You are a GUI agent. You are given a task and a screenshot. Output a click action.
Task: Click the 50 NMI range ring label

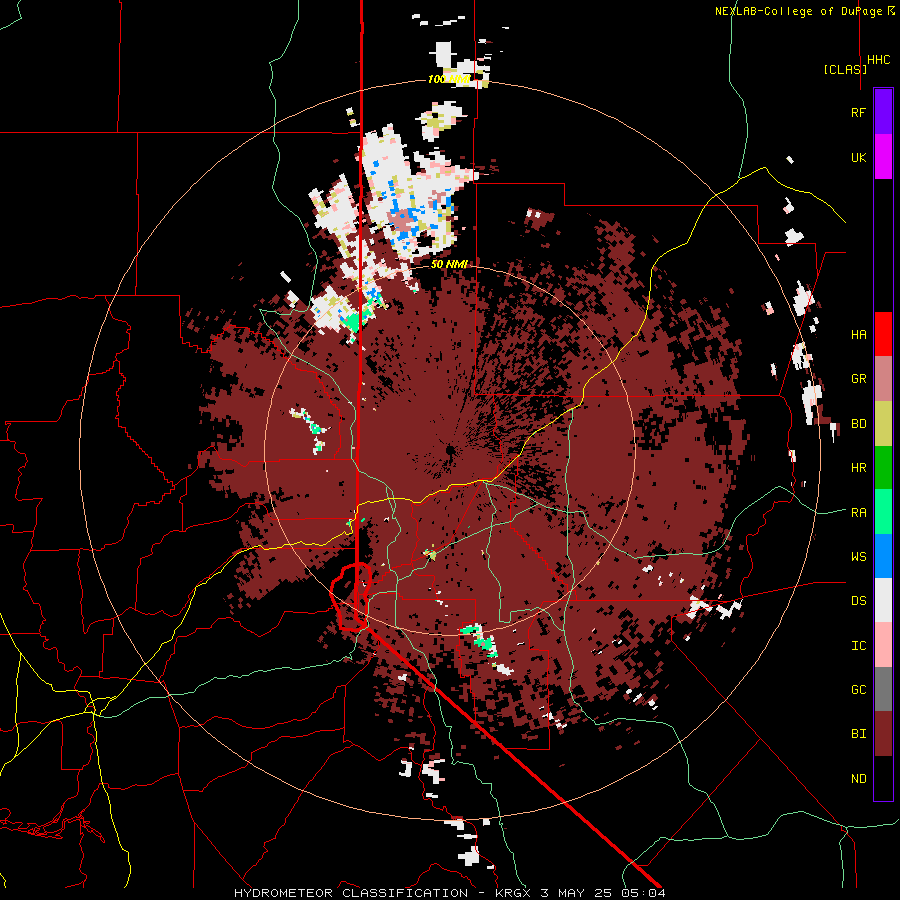coord(449,264)
